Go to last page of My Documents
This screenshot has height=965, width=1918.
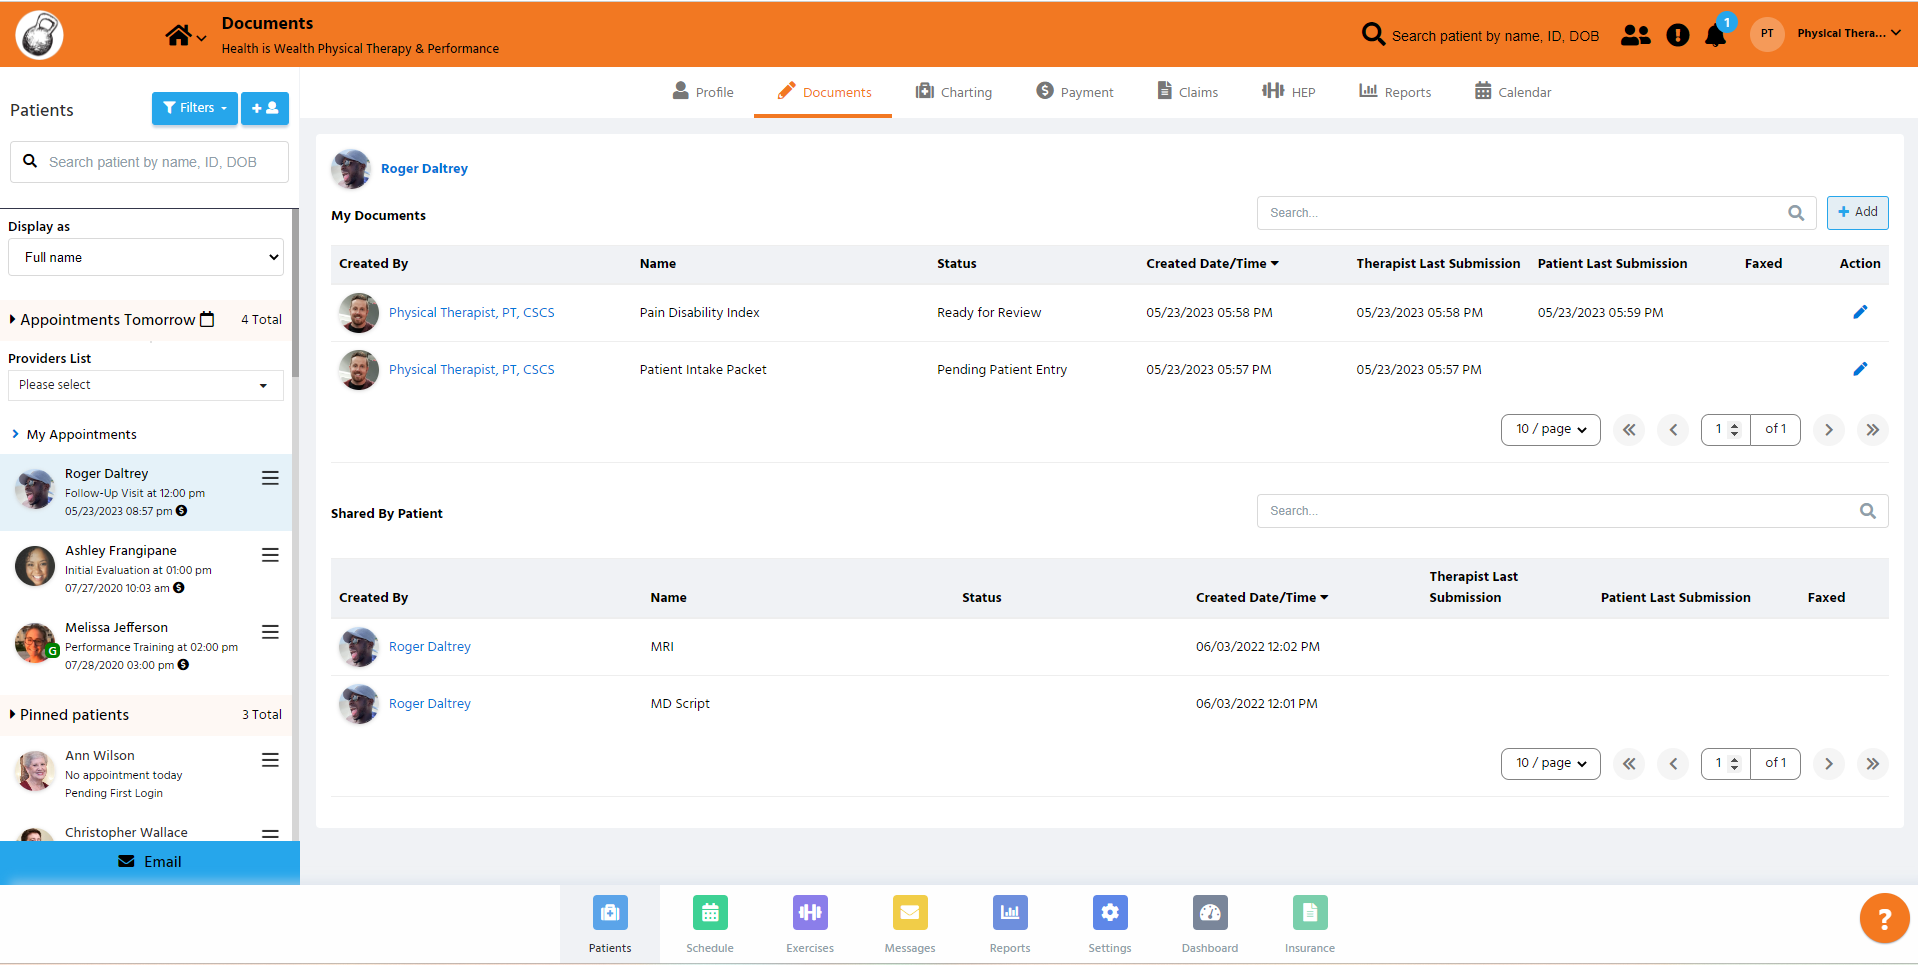1872,430
